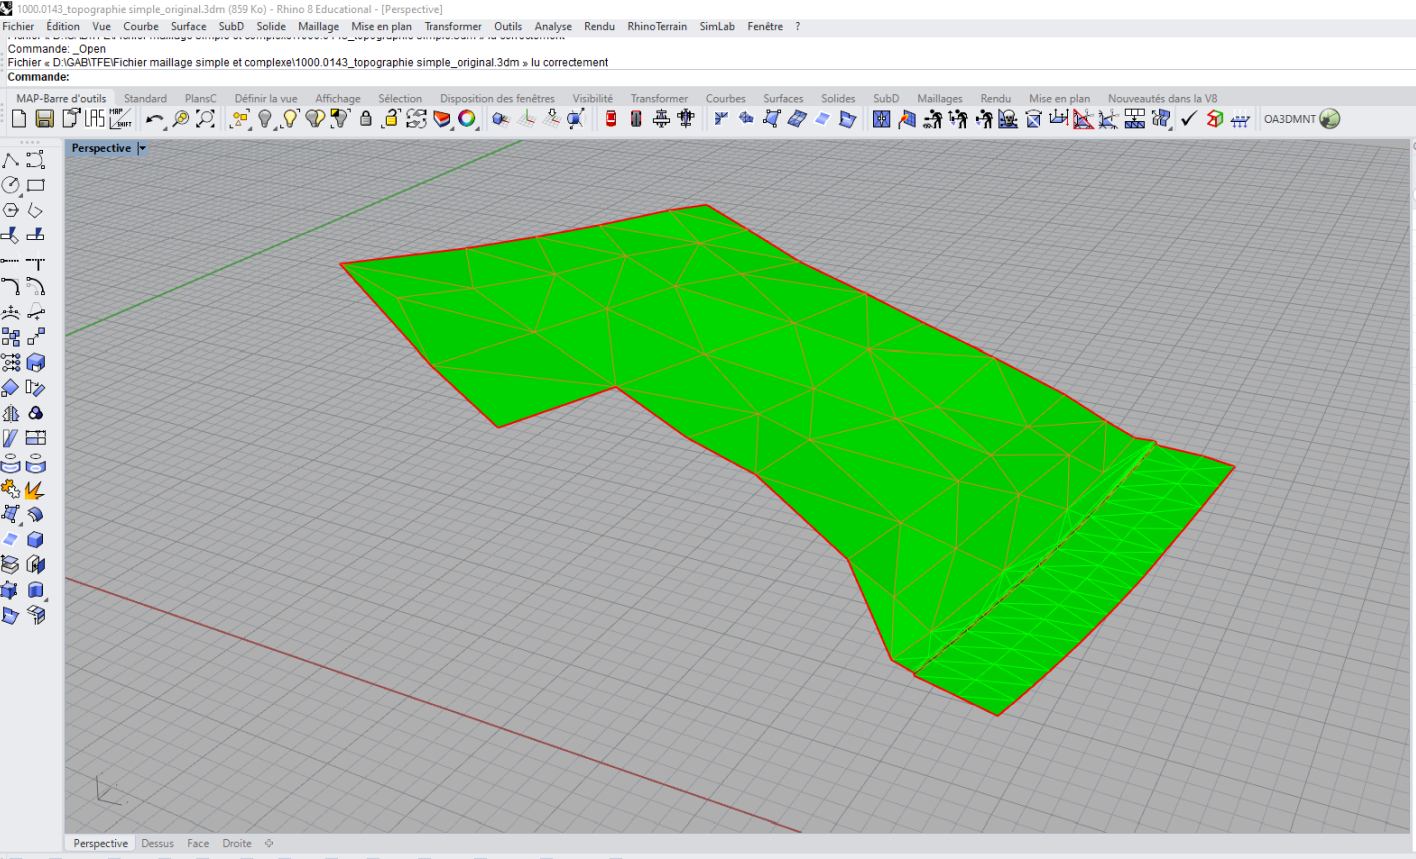Screen dimensions: 1416x859
Task: Click the black checkmark icon
Action: (1189, 119)
